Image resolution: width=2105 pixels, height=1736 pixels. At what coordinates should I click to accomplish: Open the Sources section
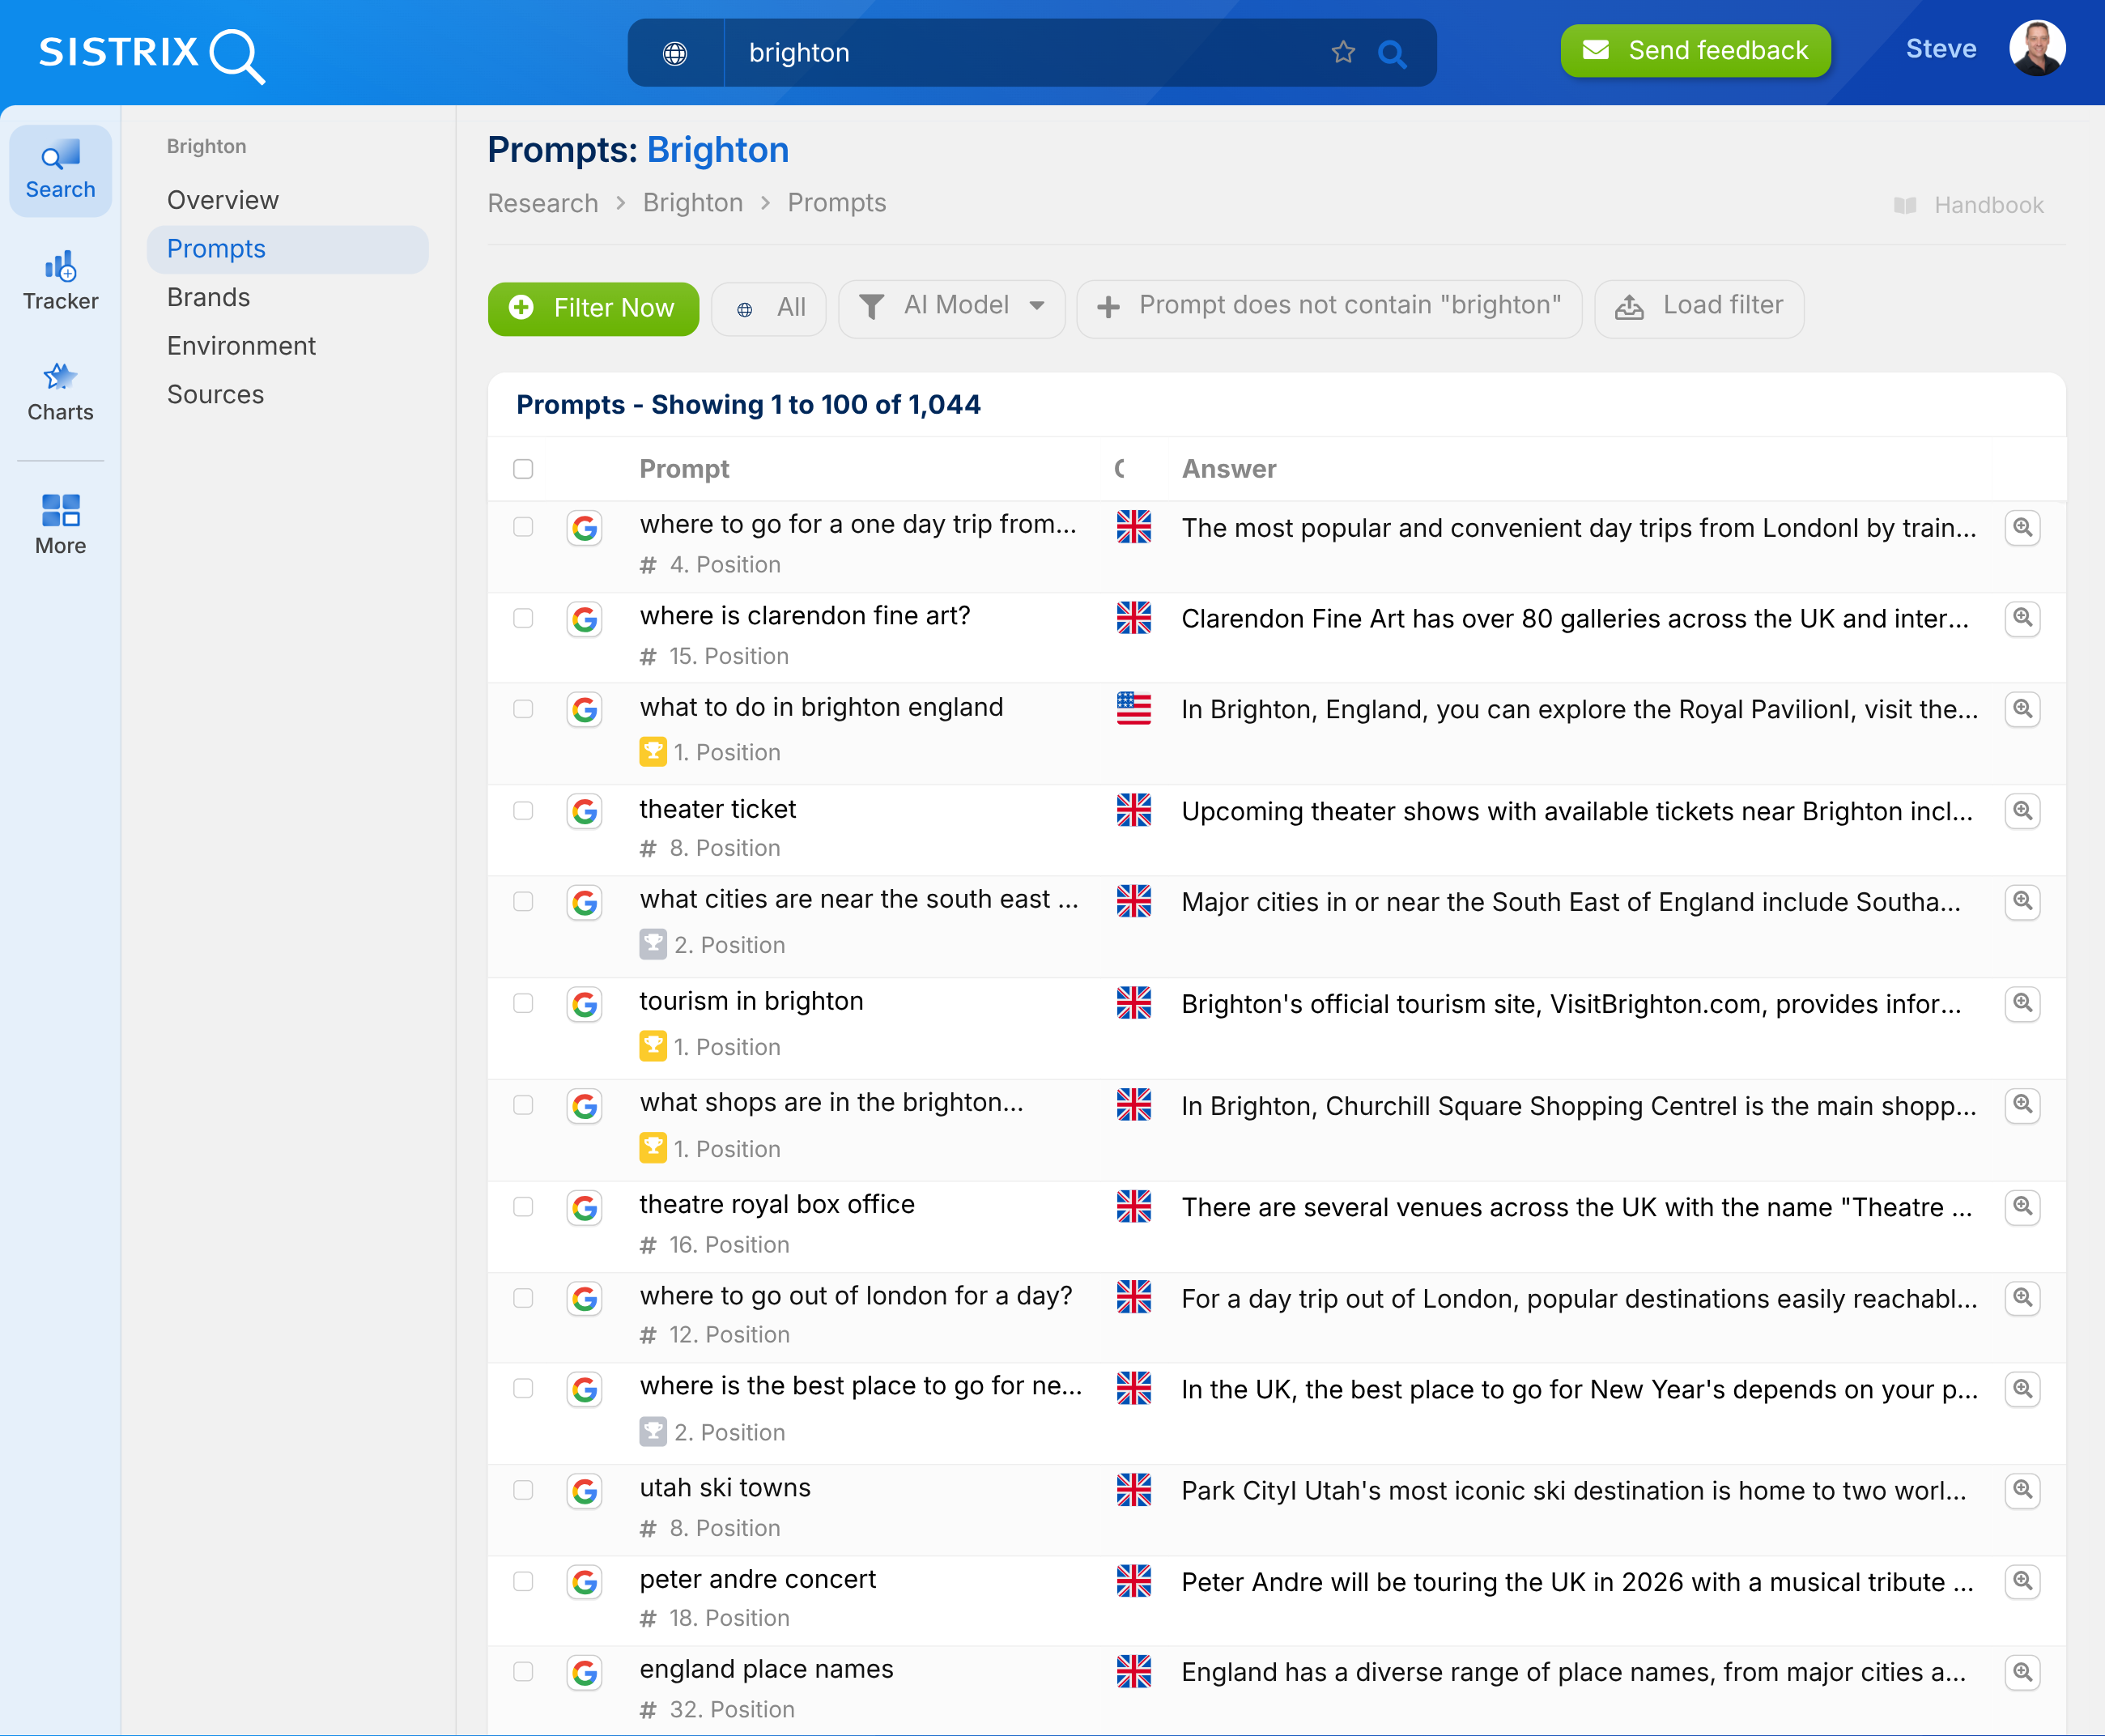click(x=216, y=393)
